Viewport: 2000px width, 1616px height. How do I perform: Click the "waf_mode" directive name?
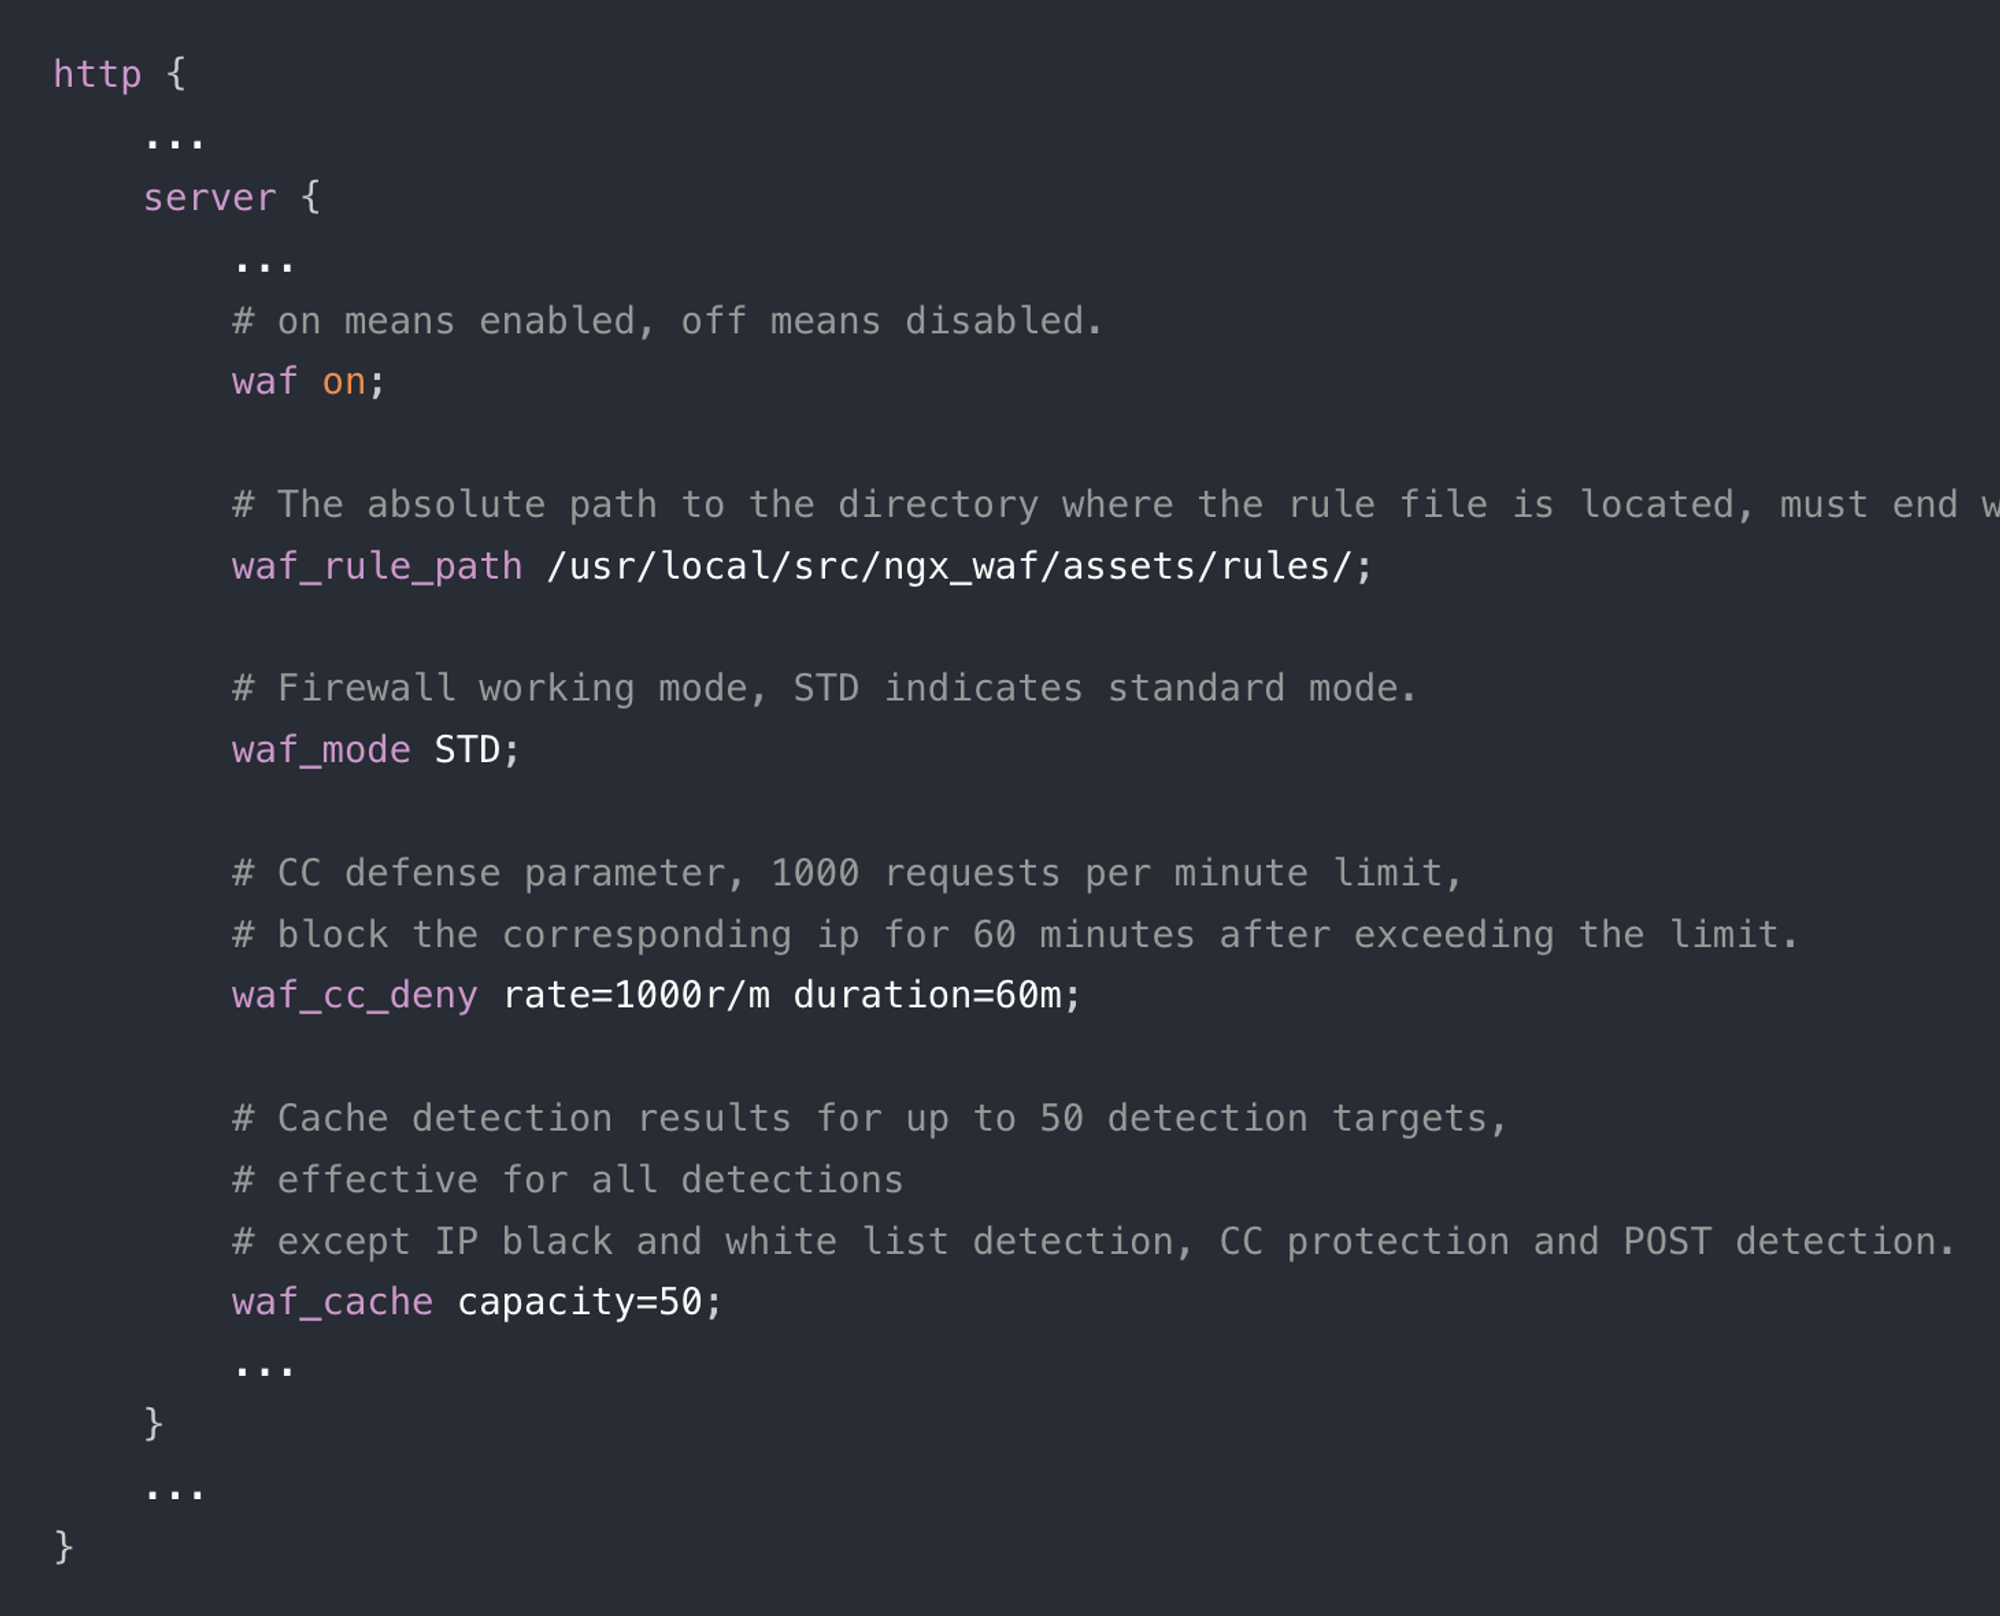[x=321, y=750]
